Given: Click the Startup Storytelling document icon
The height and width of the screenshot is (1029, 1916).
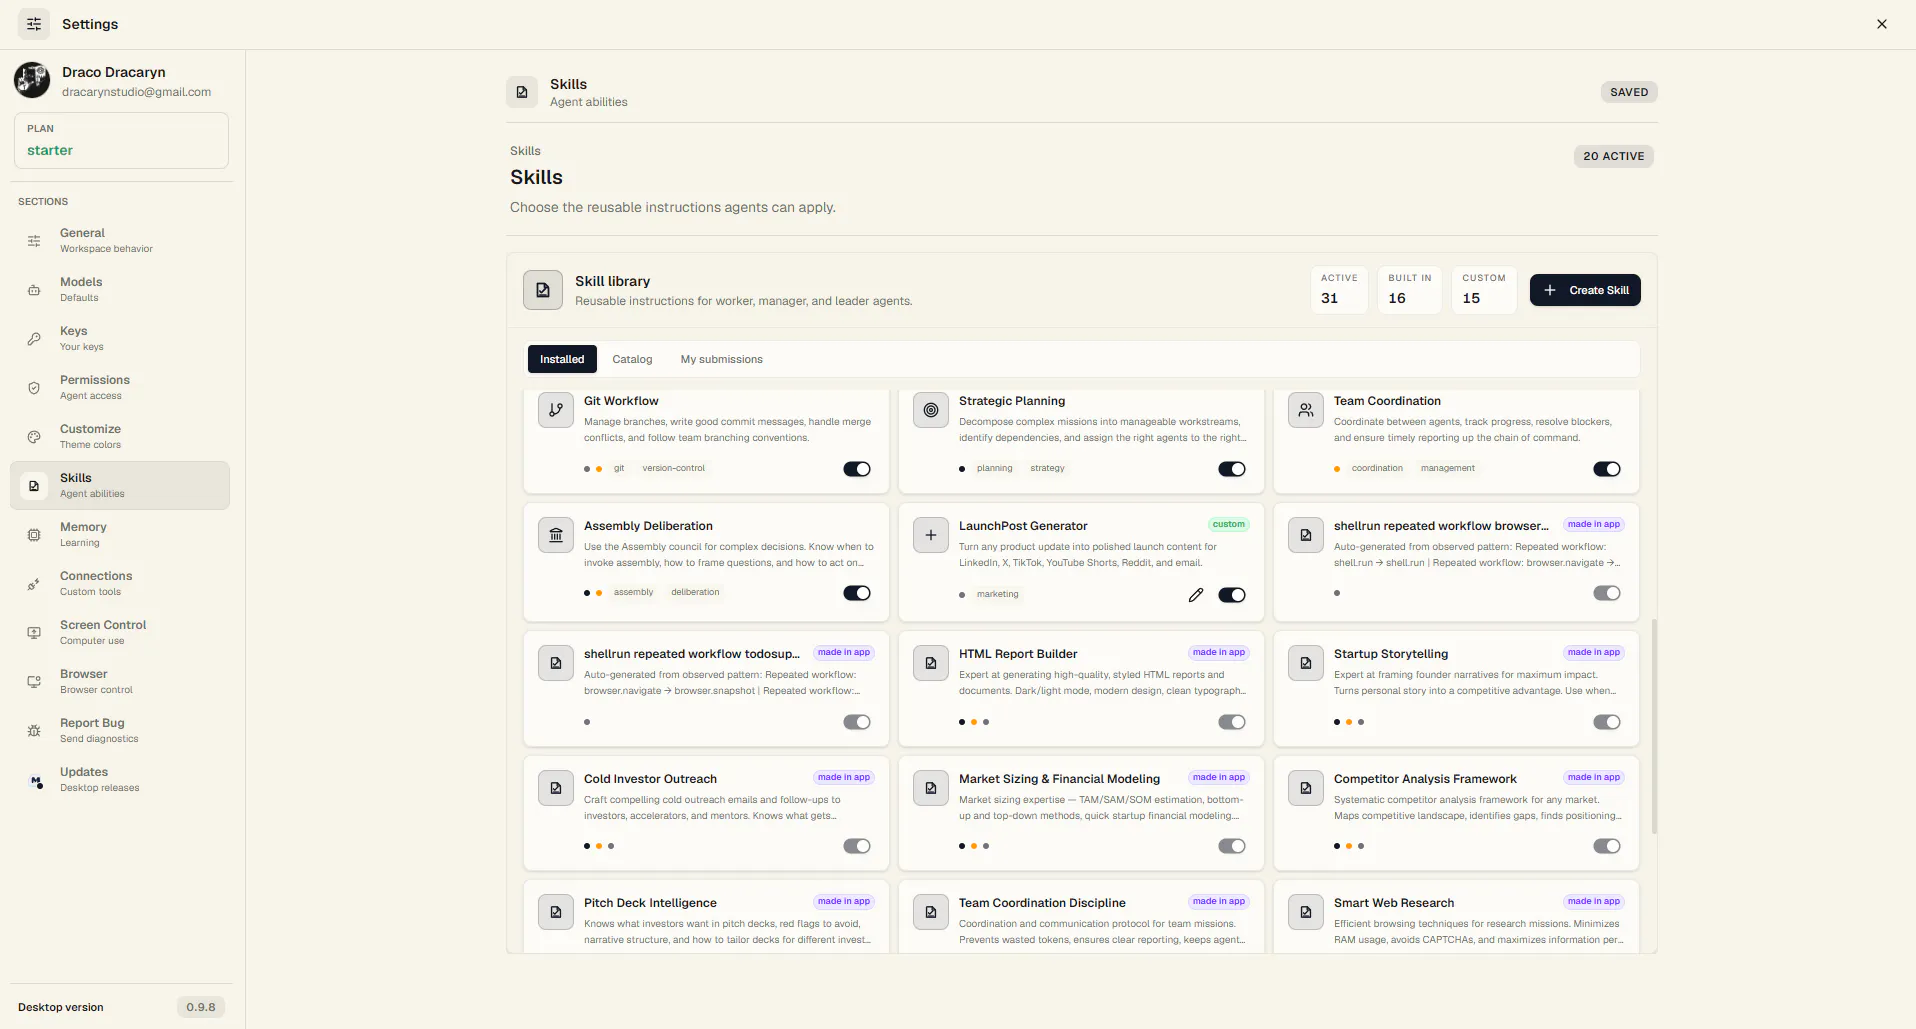Looking at the screenshot, I should click(1306, 663).
